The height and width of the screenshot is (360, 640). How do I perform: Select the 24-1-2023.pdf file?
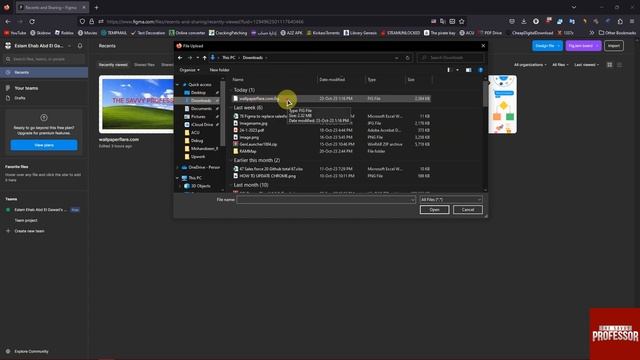(x=331, y=130)
